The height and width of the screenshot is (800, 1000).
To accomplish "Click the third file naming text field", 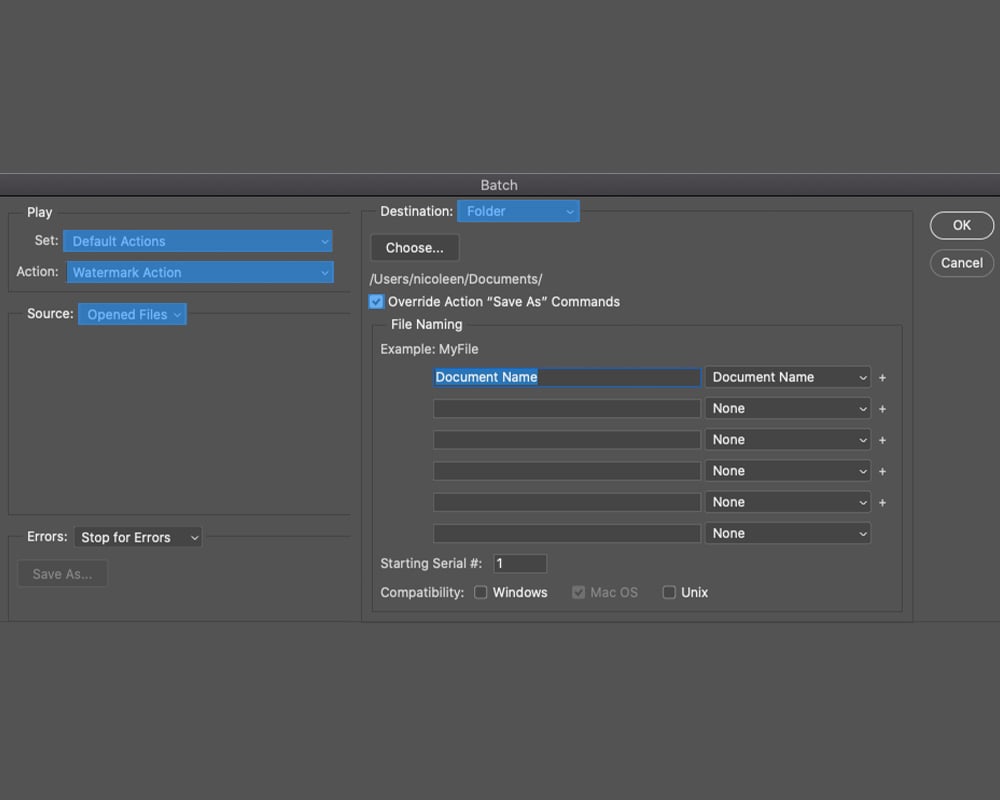I will tap(567, 440).
